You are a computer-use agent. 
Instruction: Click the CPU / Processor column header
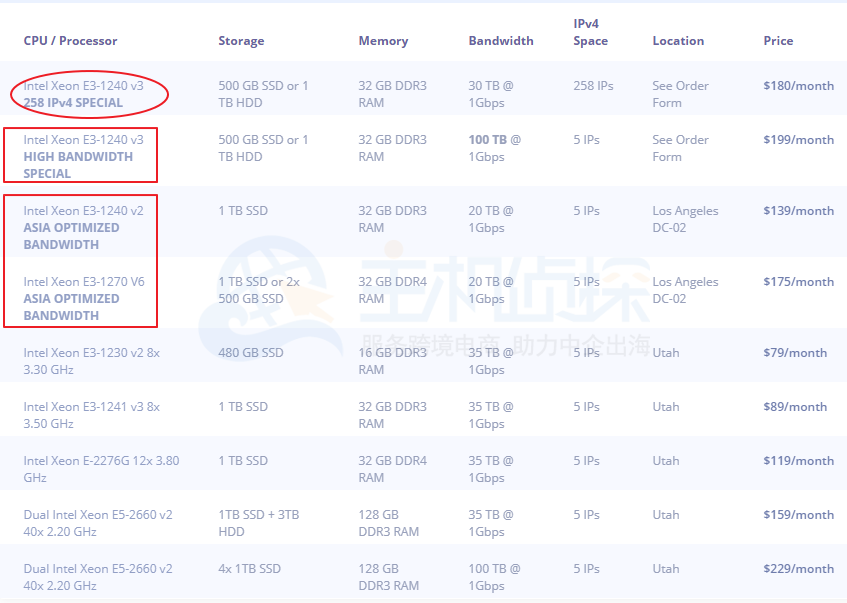70,41
